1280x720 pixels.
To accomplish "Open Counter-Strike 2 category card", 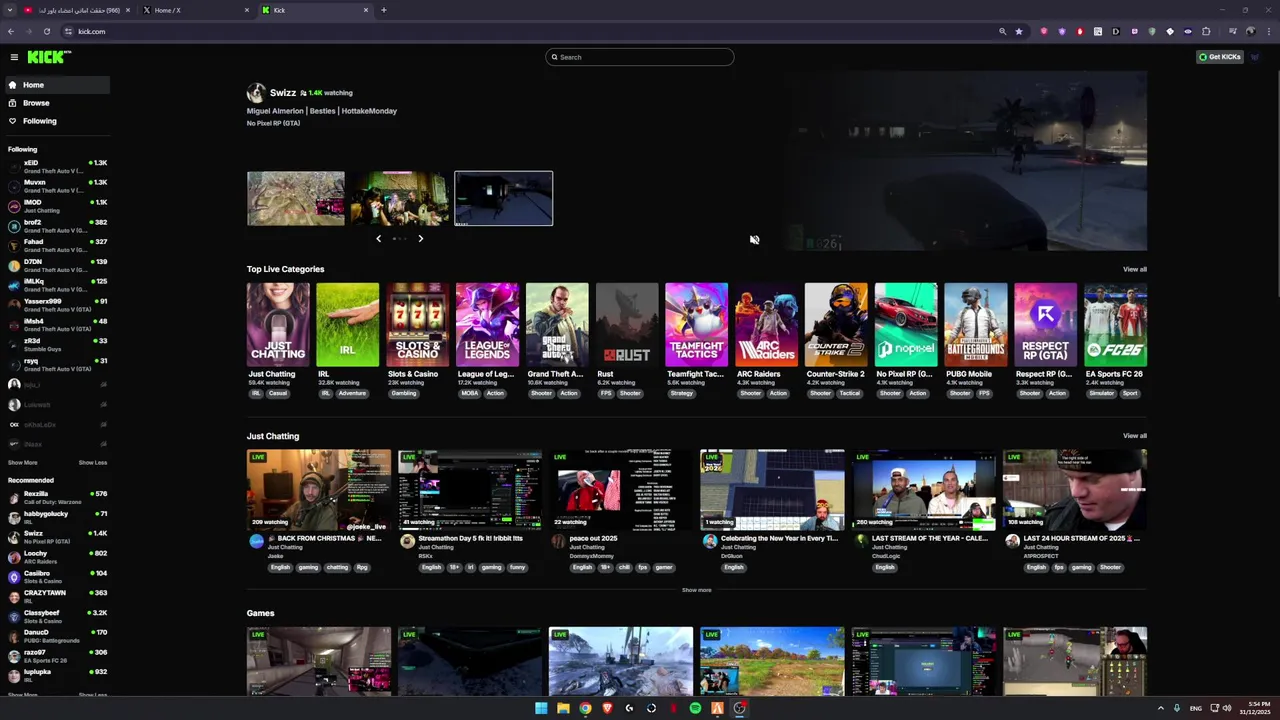I will click(x=836, y=325).
